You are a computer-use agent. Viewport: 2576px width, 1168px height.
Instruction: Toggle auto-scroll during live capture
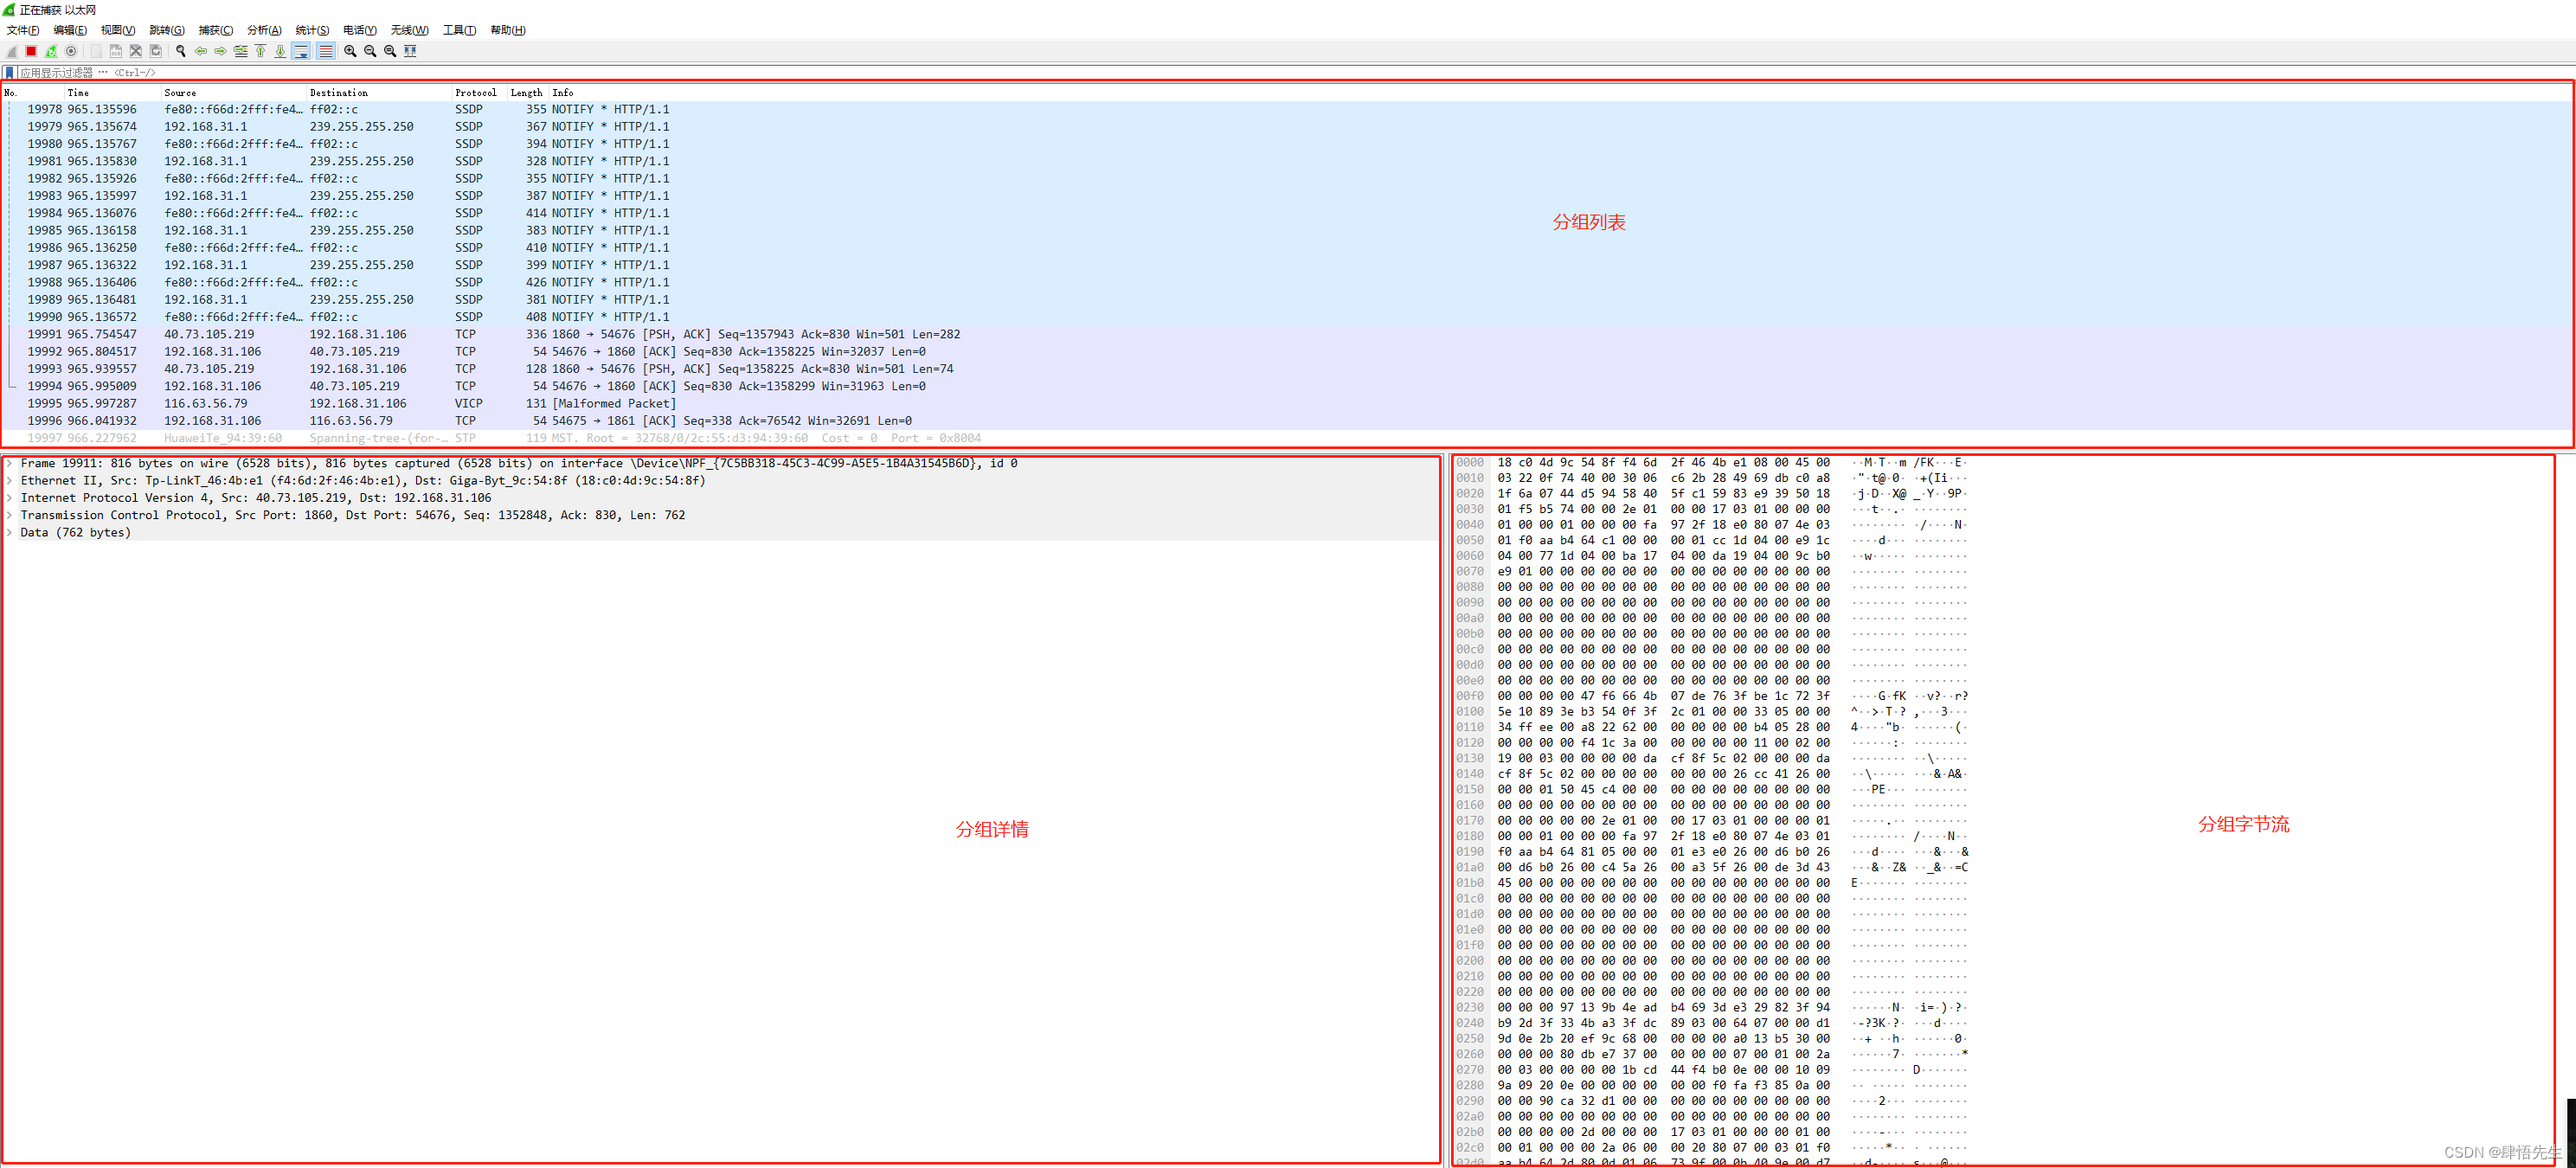(301, 51)
